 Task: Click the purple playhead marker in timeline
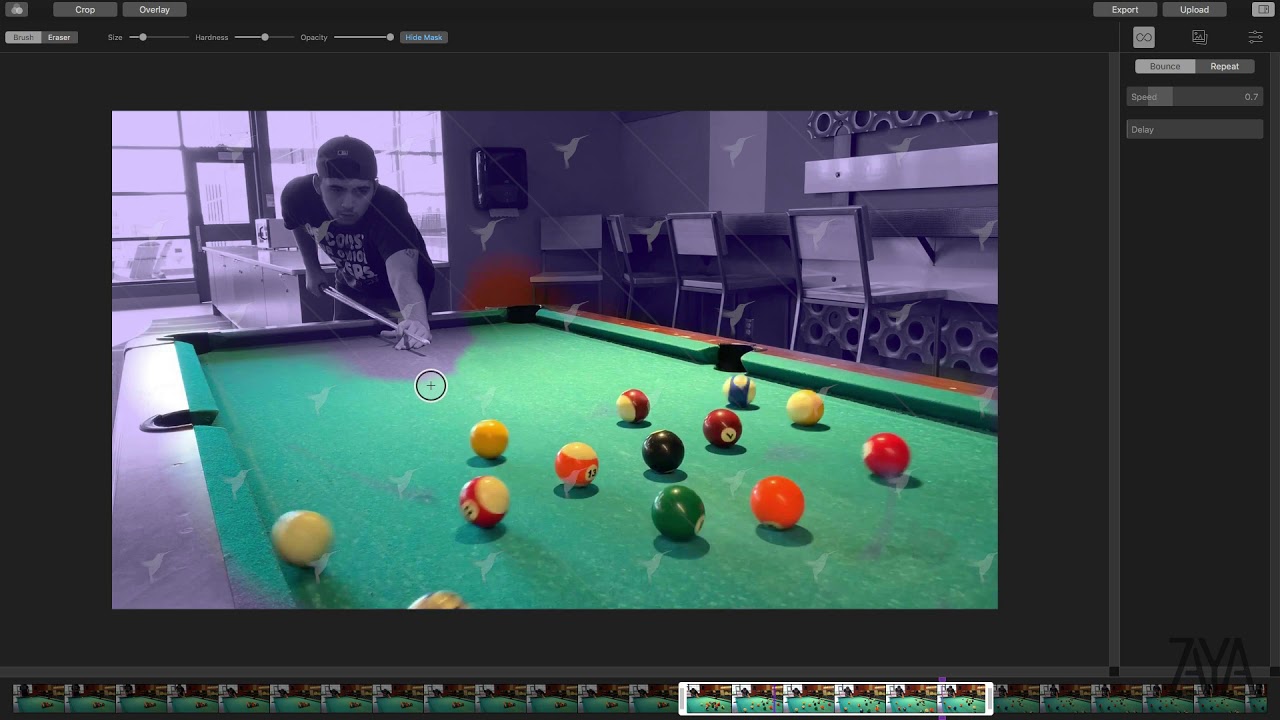point(942,696)
